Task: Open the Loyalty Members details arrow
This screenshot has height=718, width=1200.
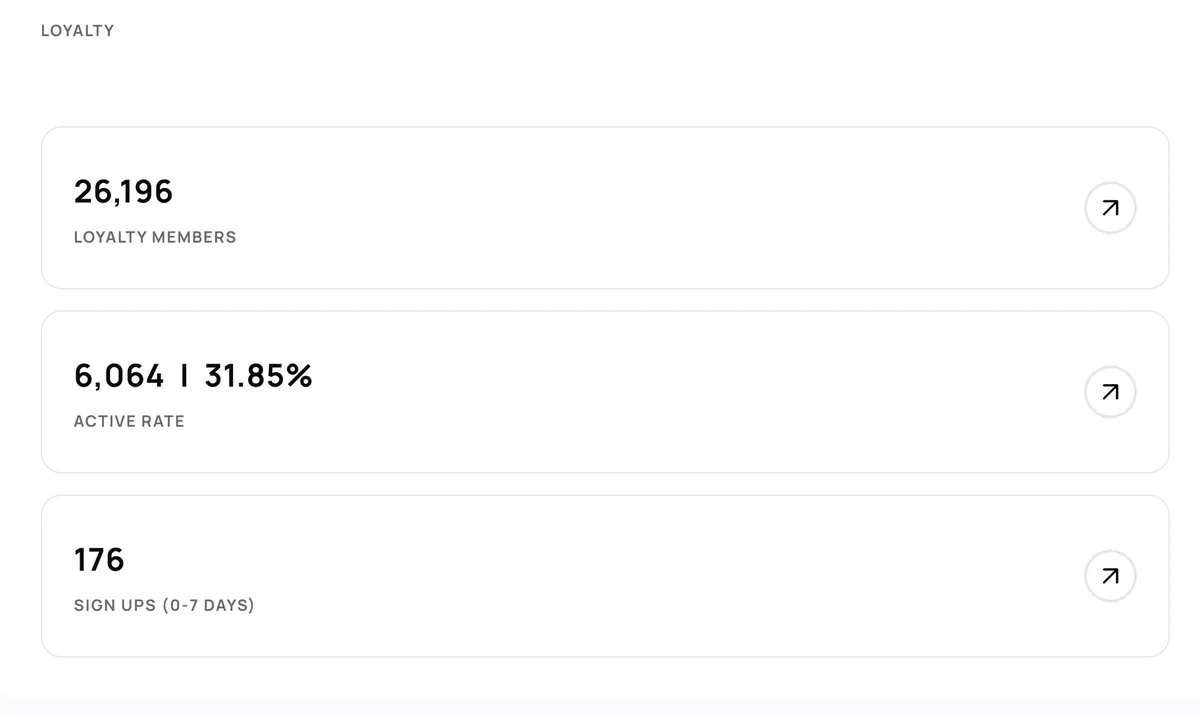Action: tap(1110, 208)
